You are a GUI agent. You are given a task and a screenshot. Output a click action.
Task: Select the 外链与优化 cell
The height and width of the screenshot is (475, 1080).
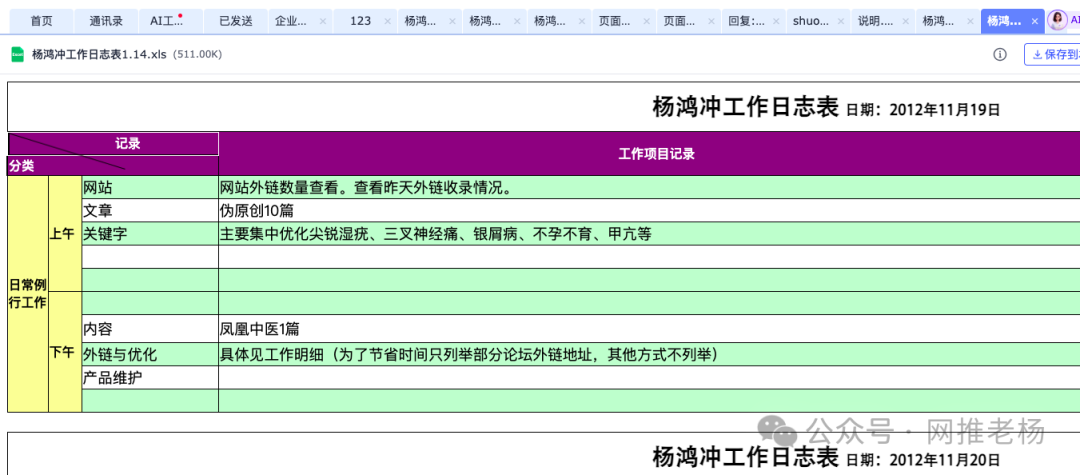pyautogui.click(x=150, y=354)
